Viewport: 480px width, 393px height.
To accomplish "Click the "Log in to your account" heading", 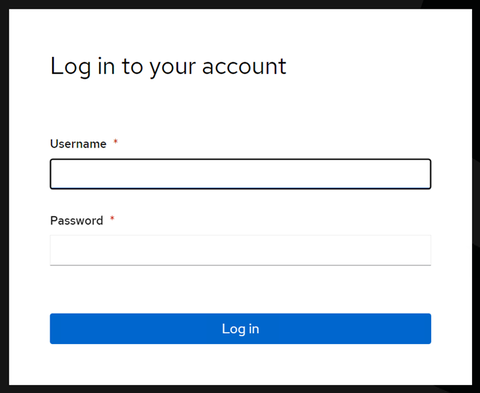I will [168, 66].
